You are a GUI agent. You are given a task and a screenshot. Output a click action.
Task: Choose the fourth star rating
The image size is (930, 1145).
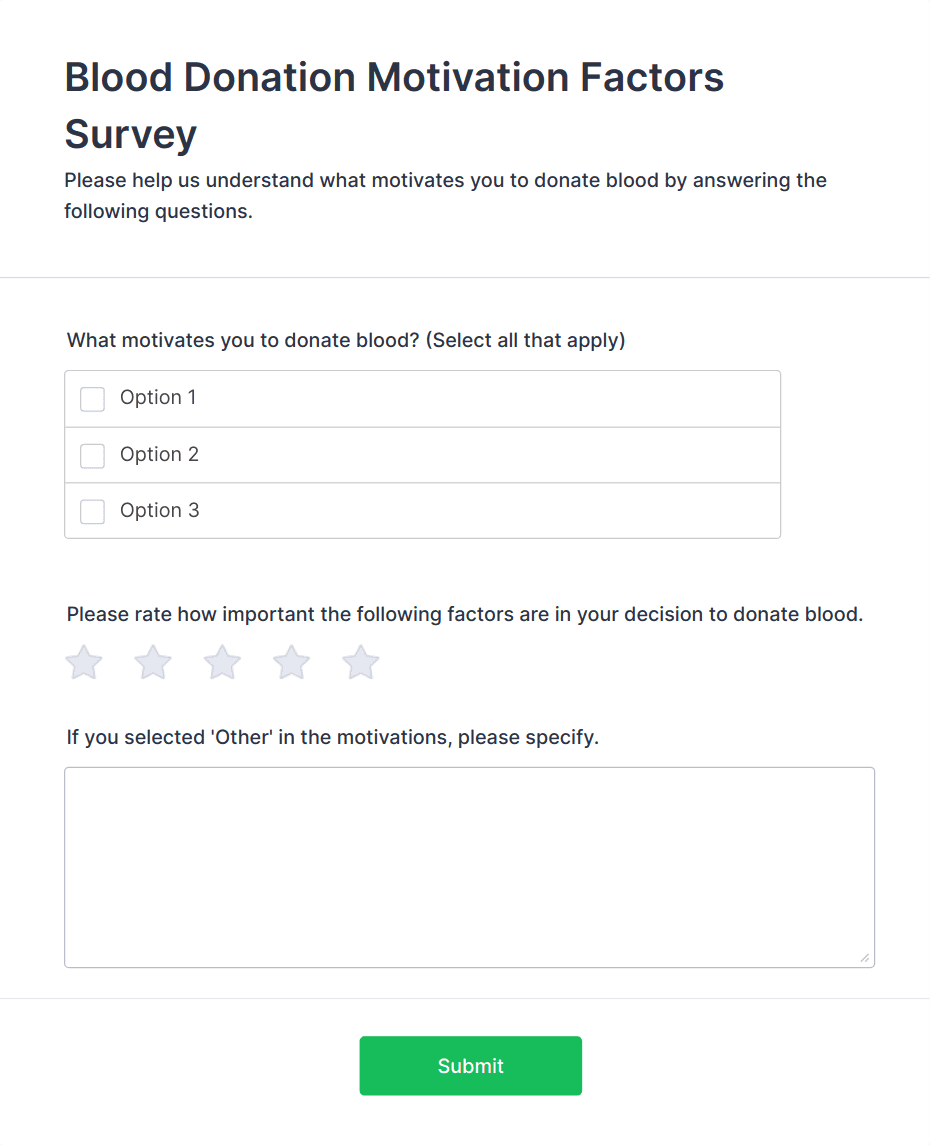291,662
